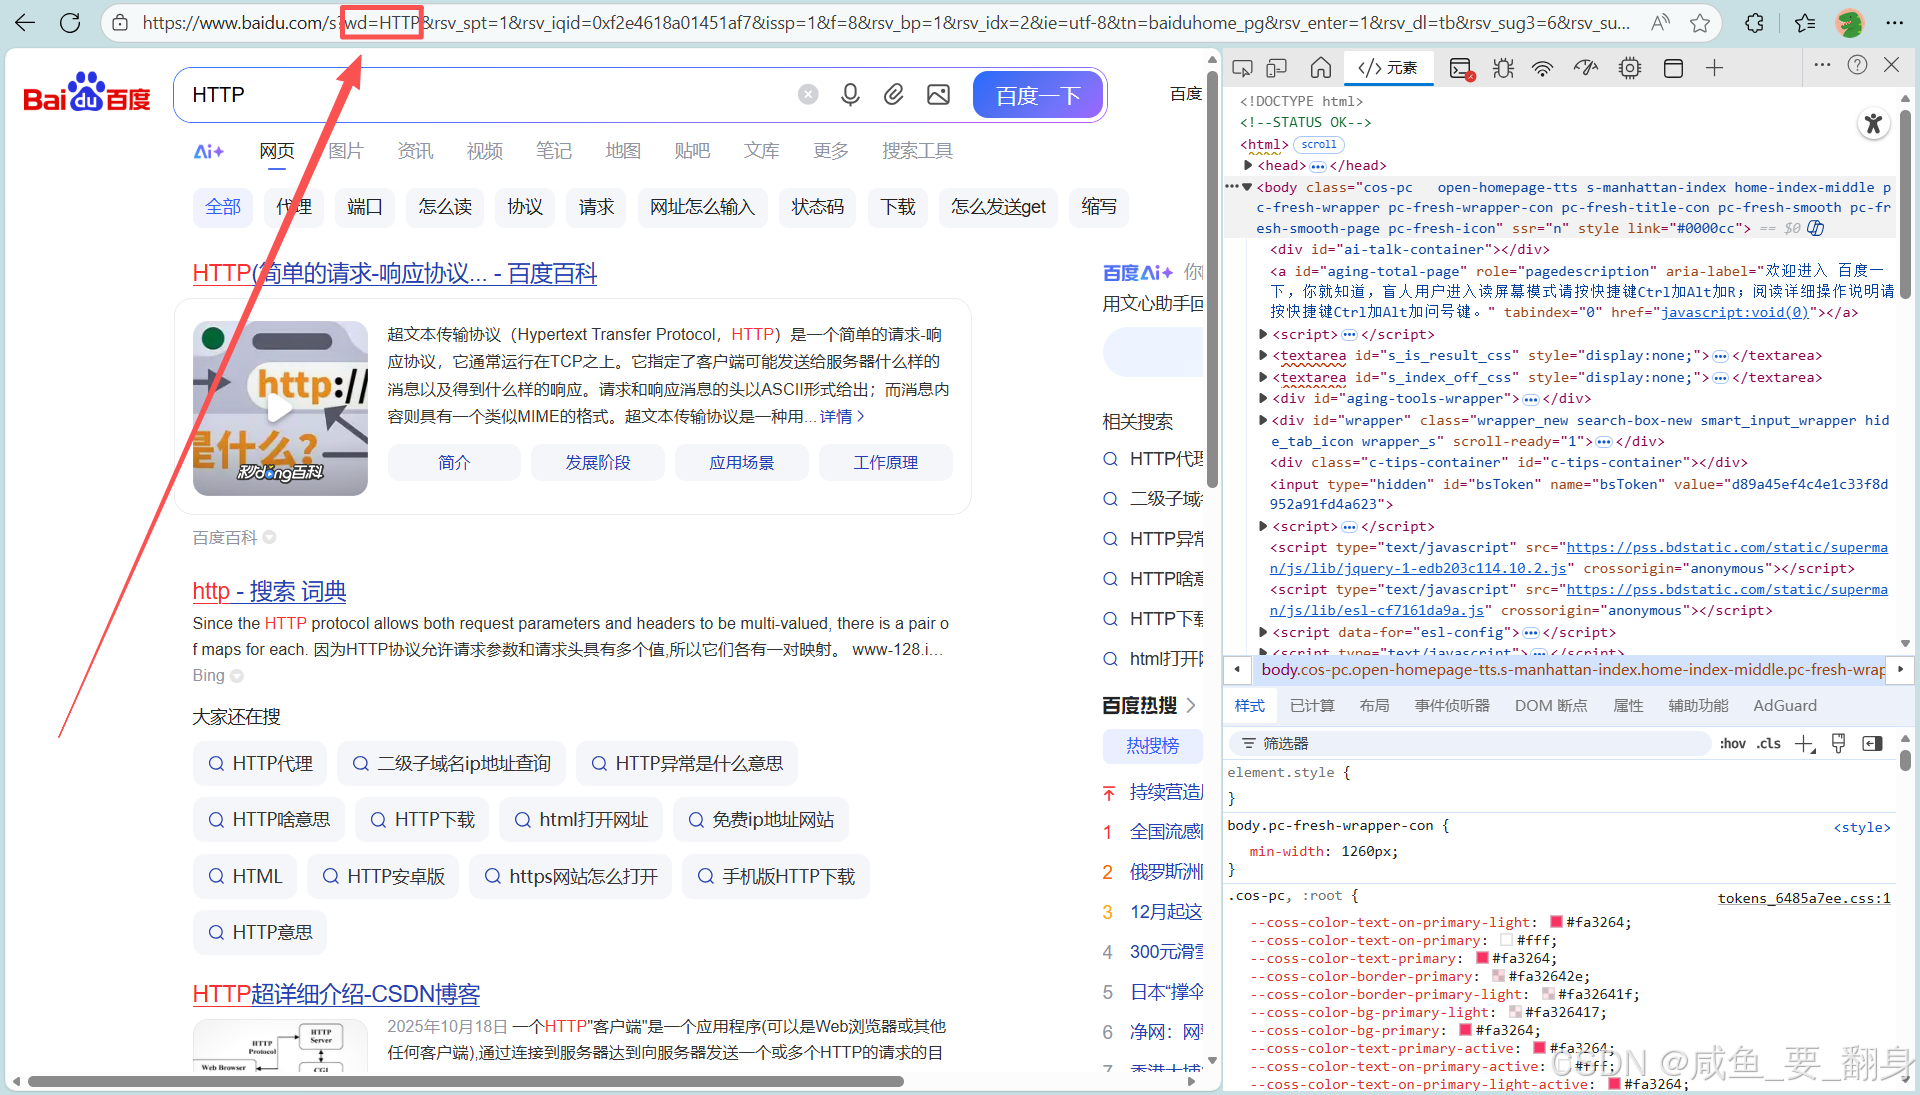Open the Performance gauge panel icon

(1586, 68)
